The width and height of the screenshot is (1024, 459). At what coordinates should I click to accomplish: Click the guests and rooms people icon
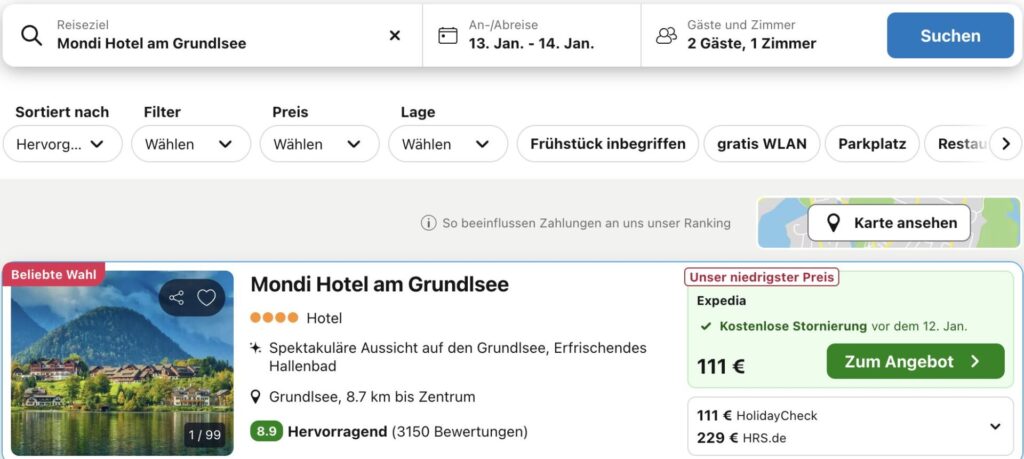coord(666,36)
